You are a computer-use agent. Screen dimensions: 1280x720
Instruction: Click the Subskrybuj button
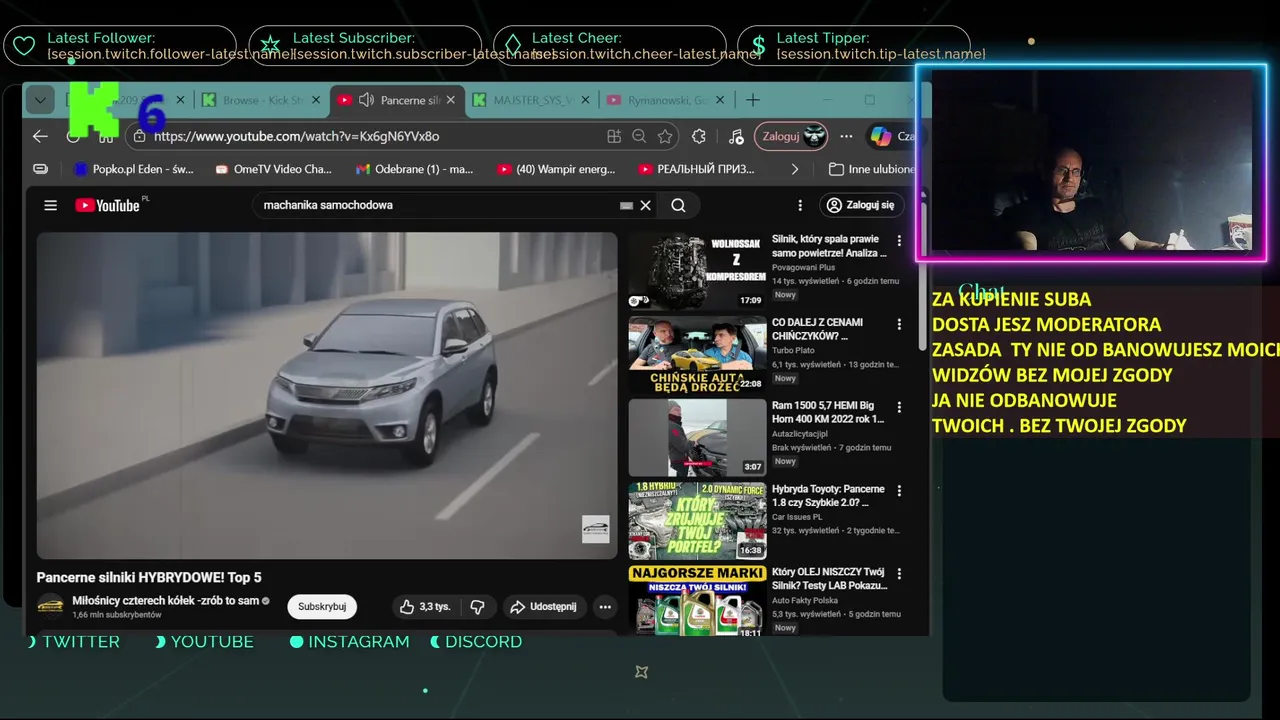click(x=322, y=606)
